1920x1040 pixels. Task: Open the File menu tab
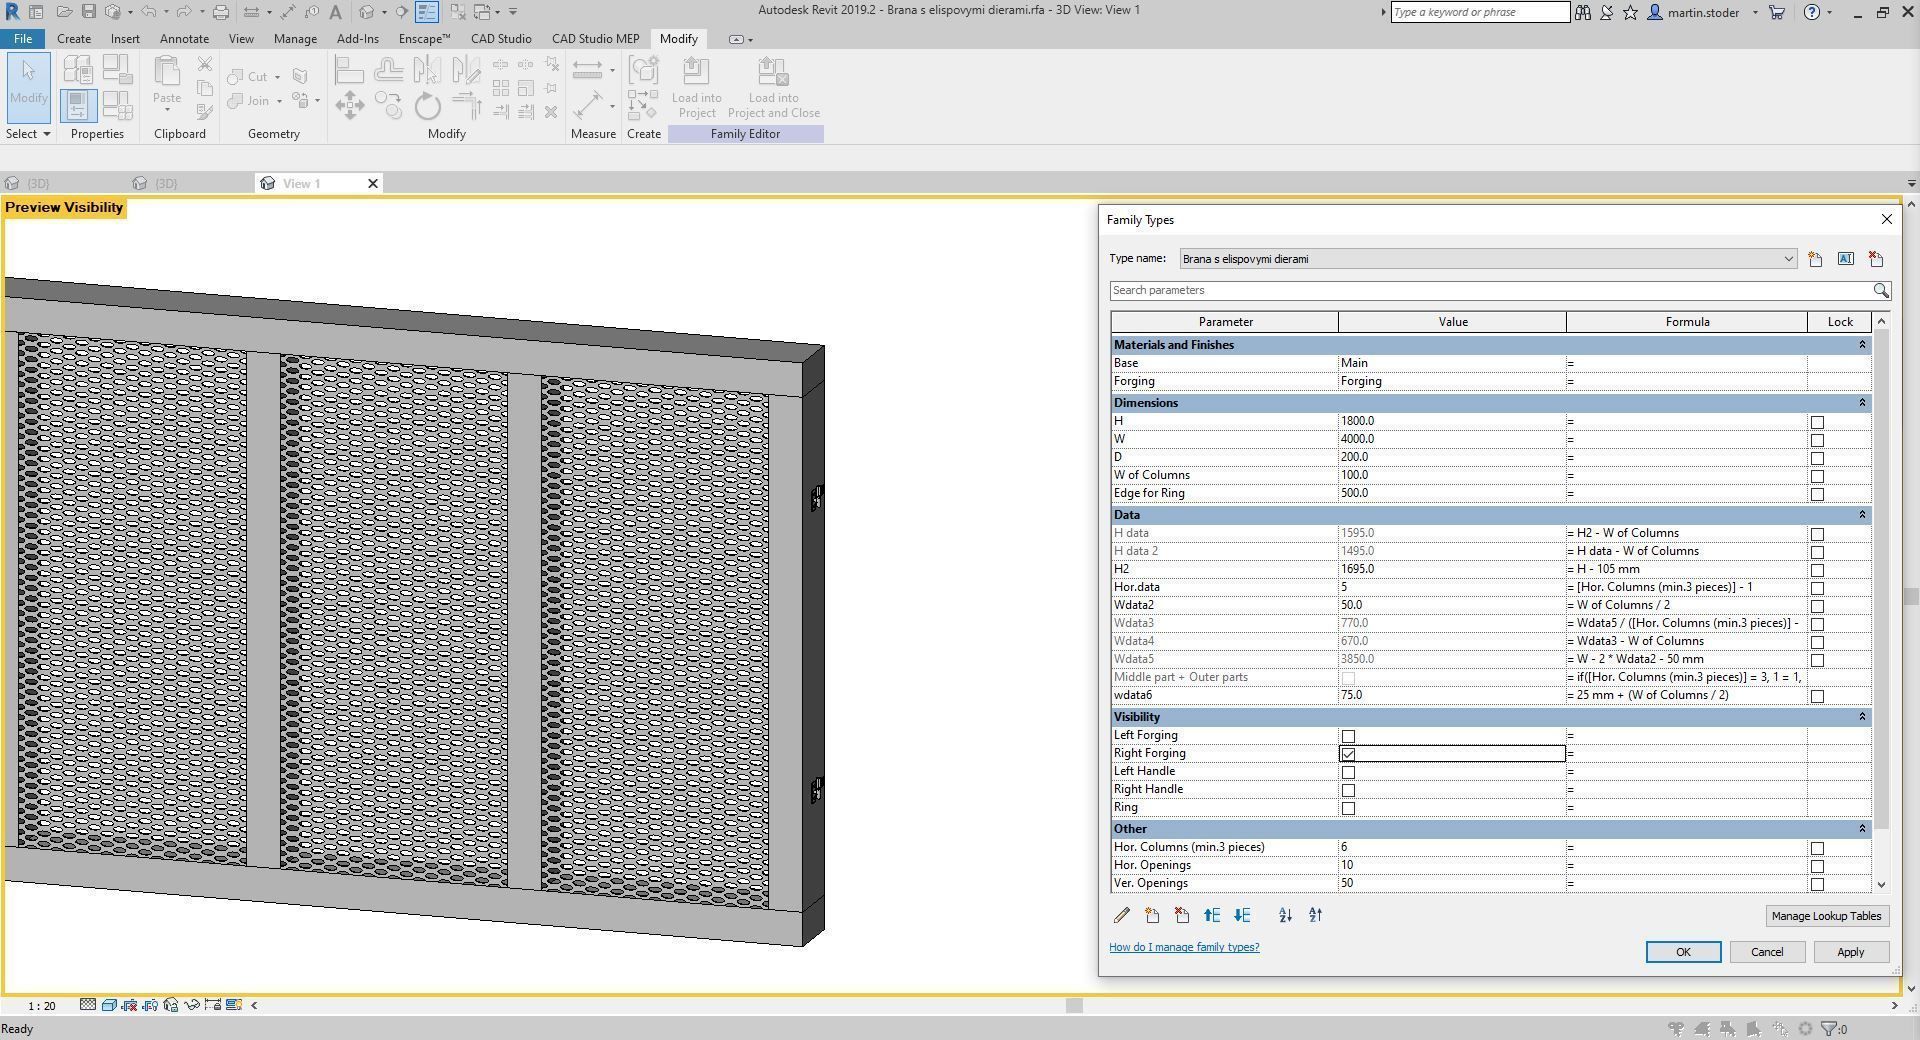[x=22, y=39]
